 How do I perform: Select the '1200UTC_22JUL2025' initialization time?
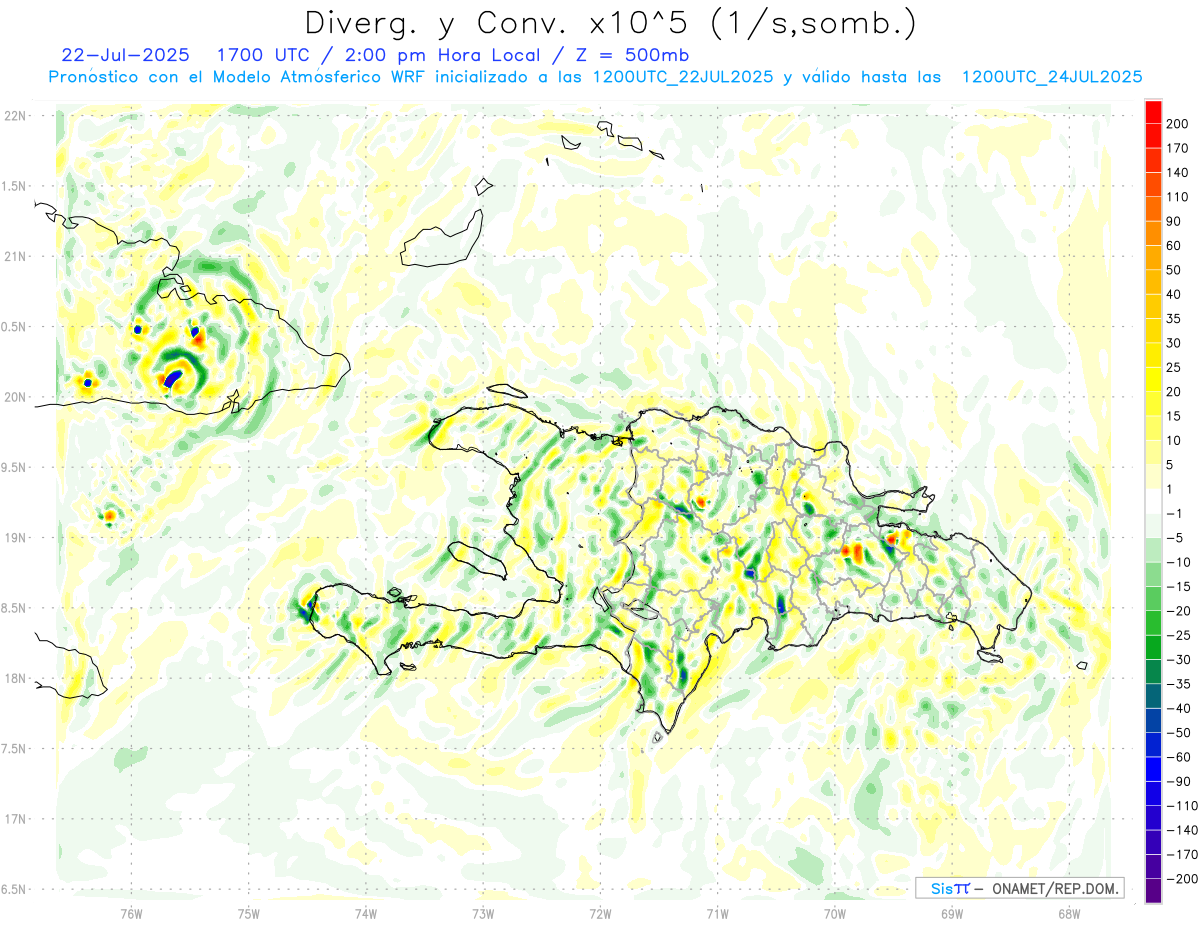pyautogui.click(x=682, y=77)
